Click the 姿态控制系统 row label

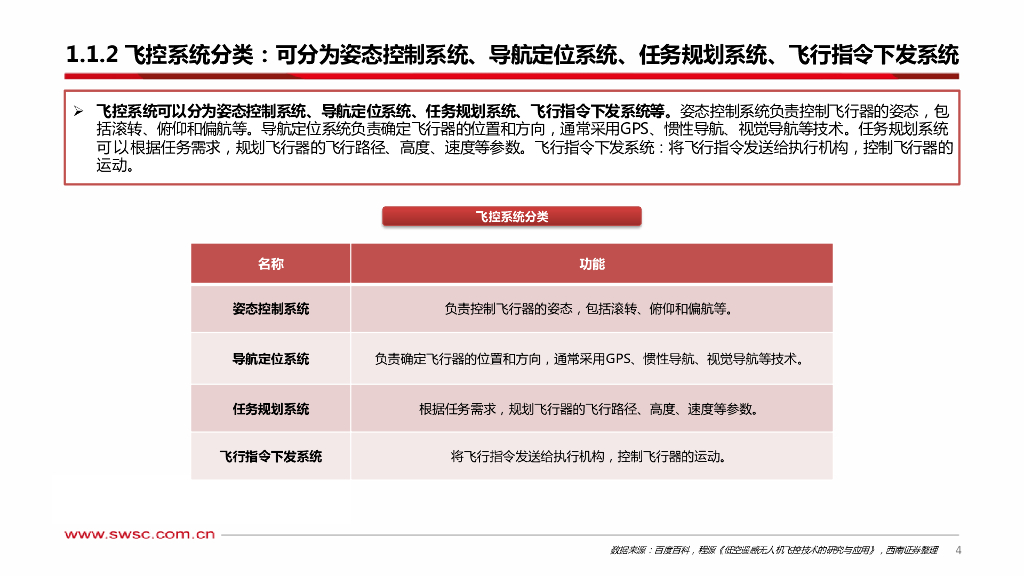tap(270, 309)
